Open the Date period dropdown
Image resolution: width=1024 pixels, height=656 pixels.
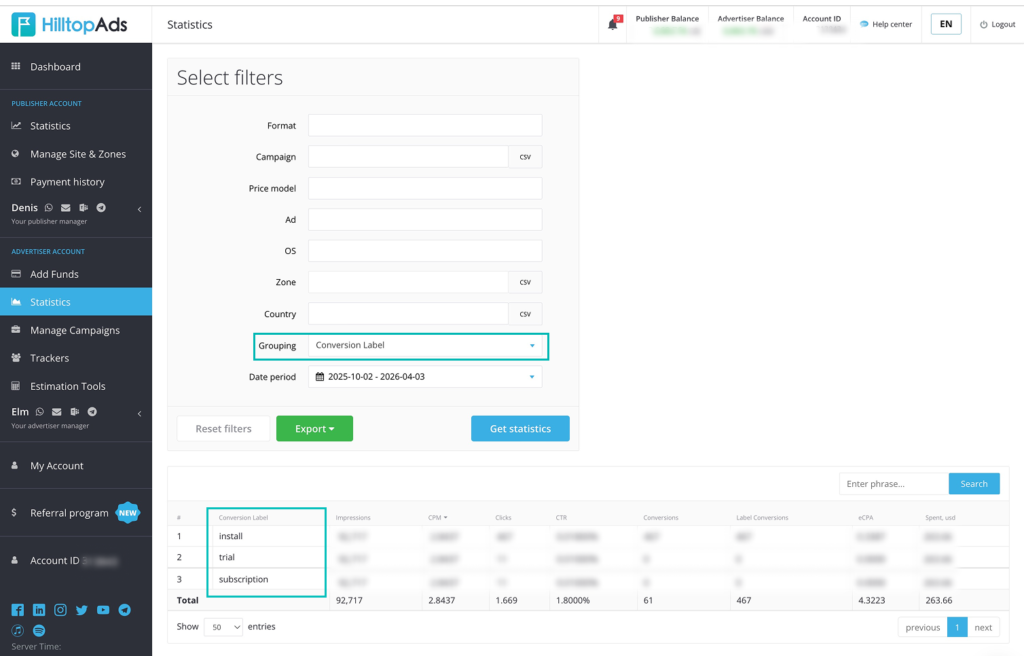pos(425,377)
